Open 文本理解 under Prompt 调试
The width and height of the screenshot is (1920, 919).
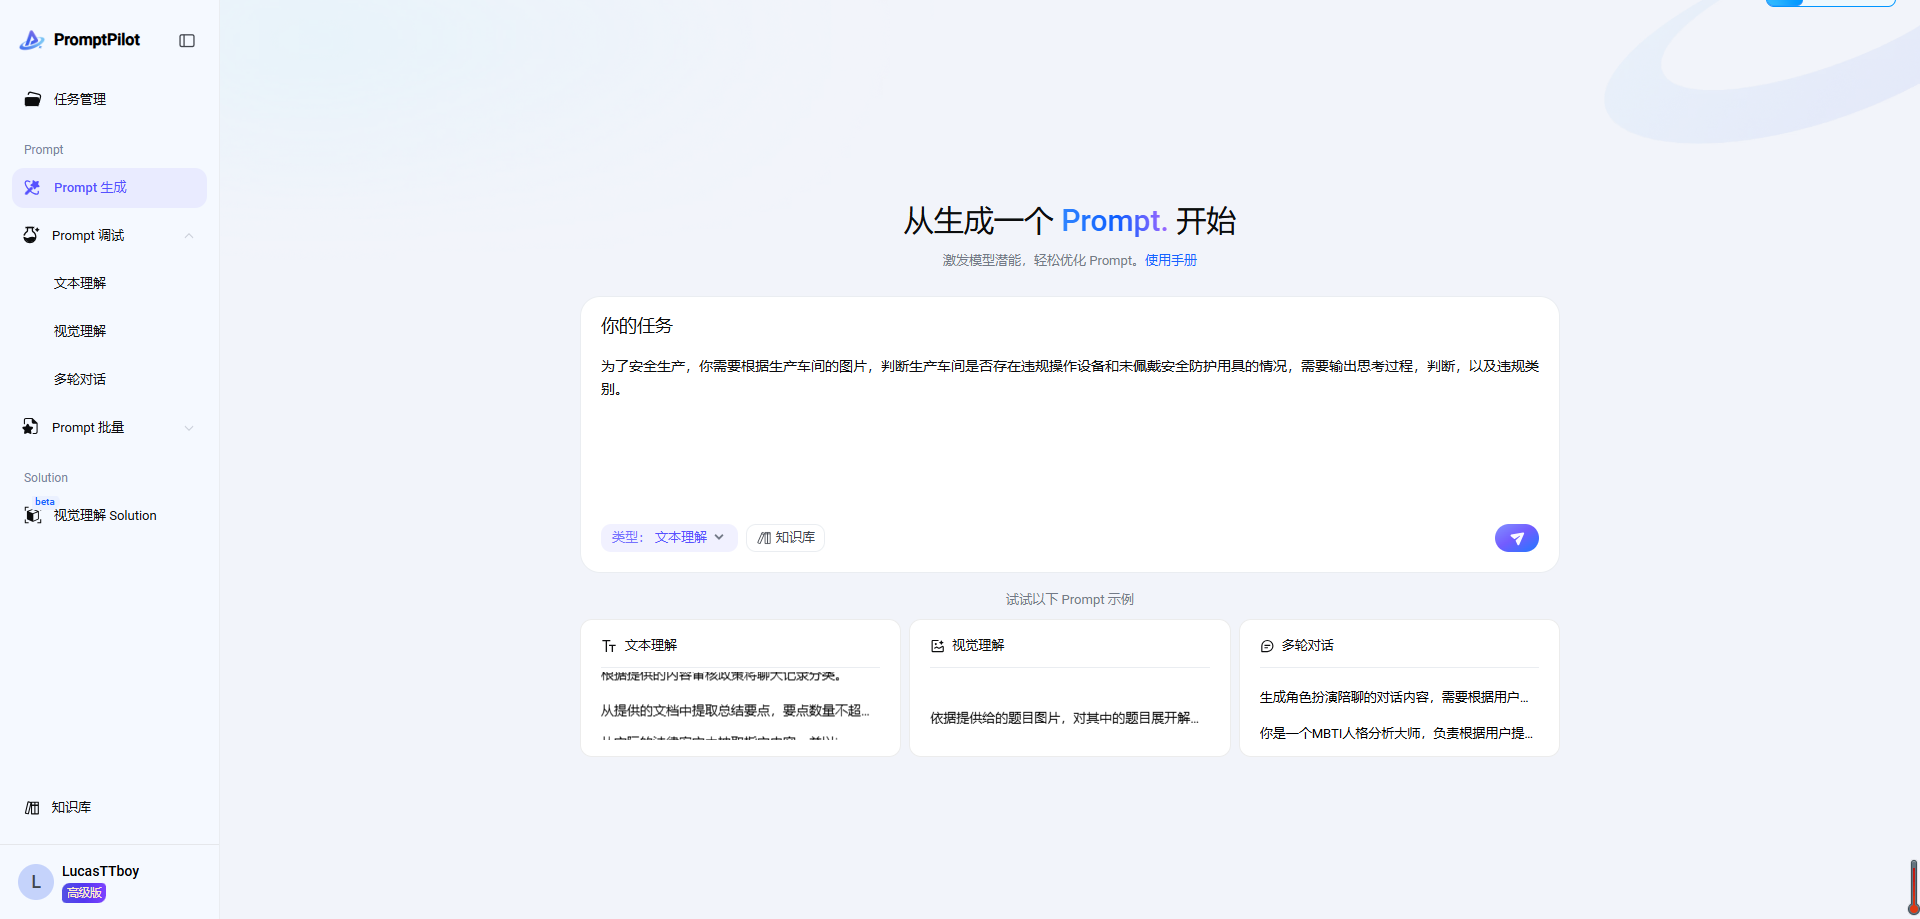[80, 284]
